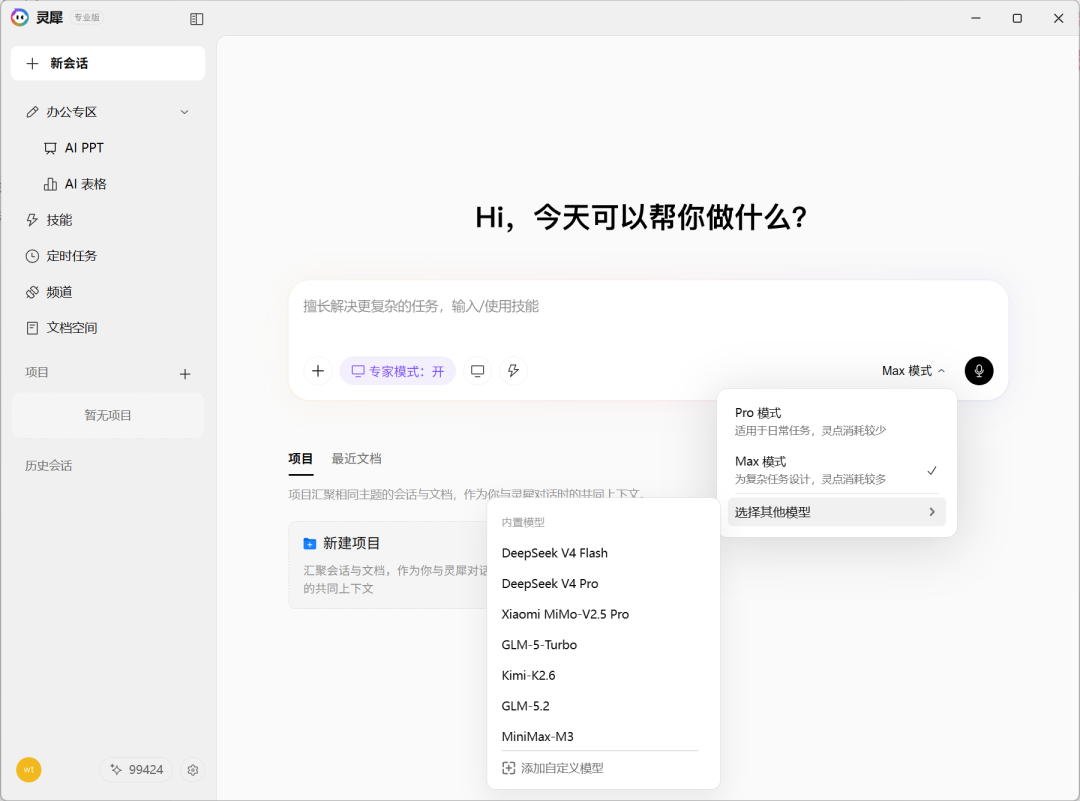The height and width of the screenshot is (801, 1080).
Task: Select Pro 模式 option
Action: click(837, 421)
